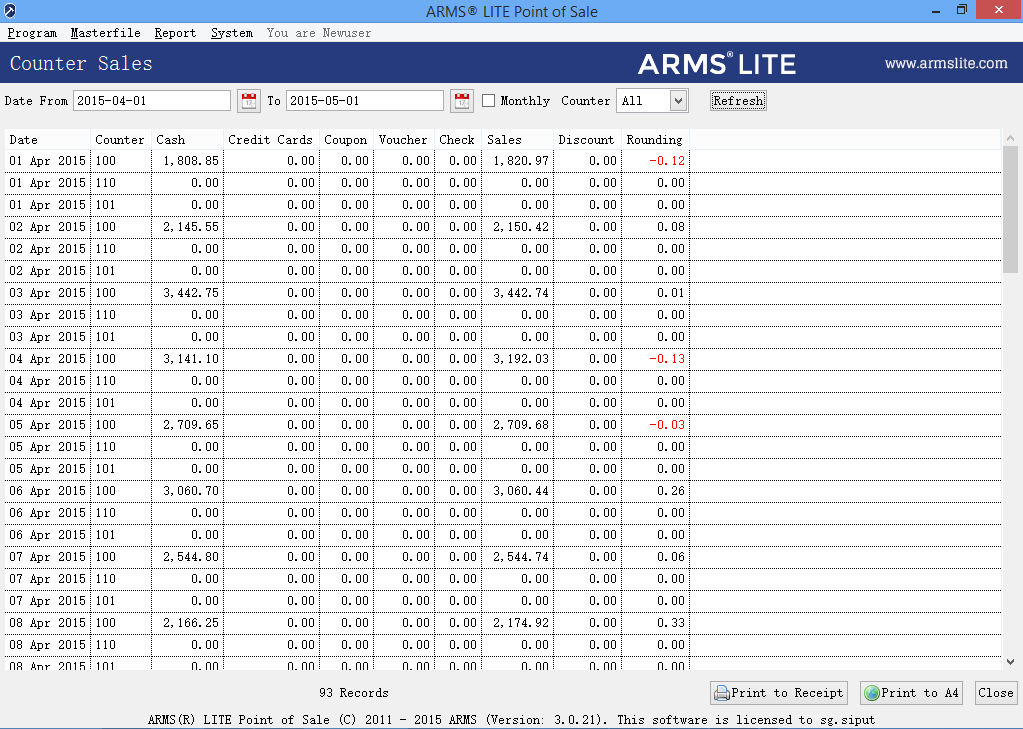
Task: Click the cash value 3,442.75
Action: tap(191, 293)
